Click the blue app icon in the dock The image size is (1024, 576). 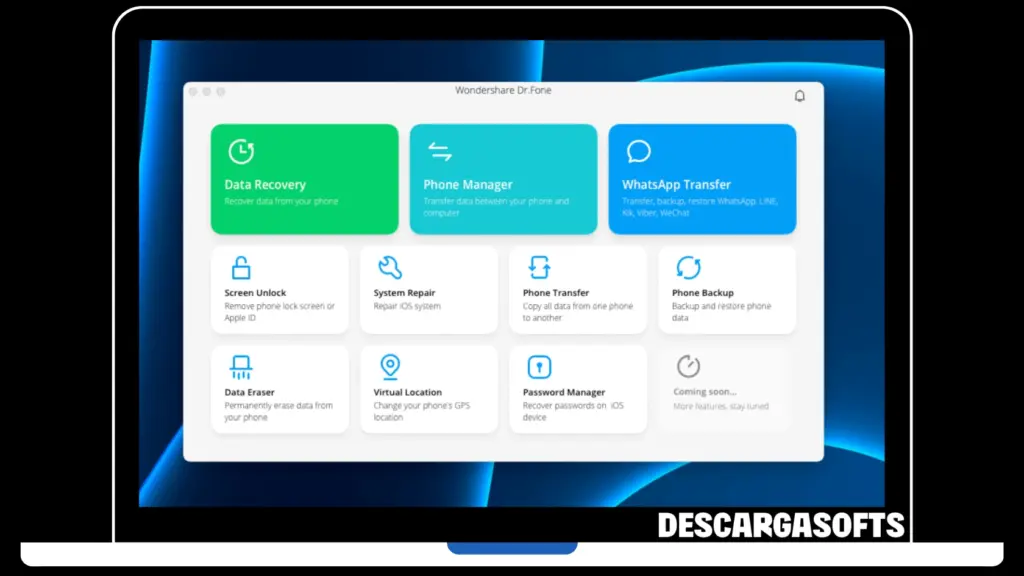(x=512, y=546)
